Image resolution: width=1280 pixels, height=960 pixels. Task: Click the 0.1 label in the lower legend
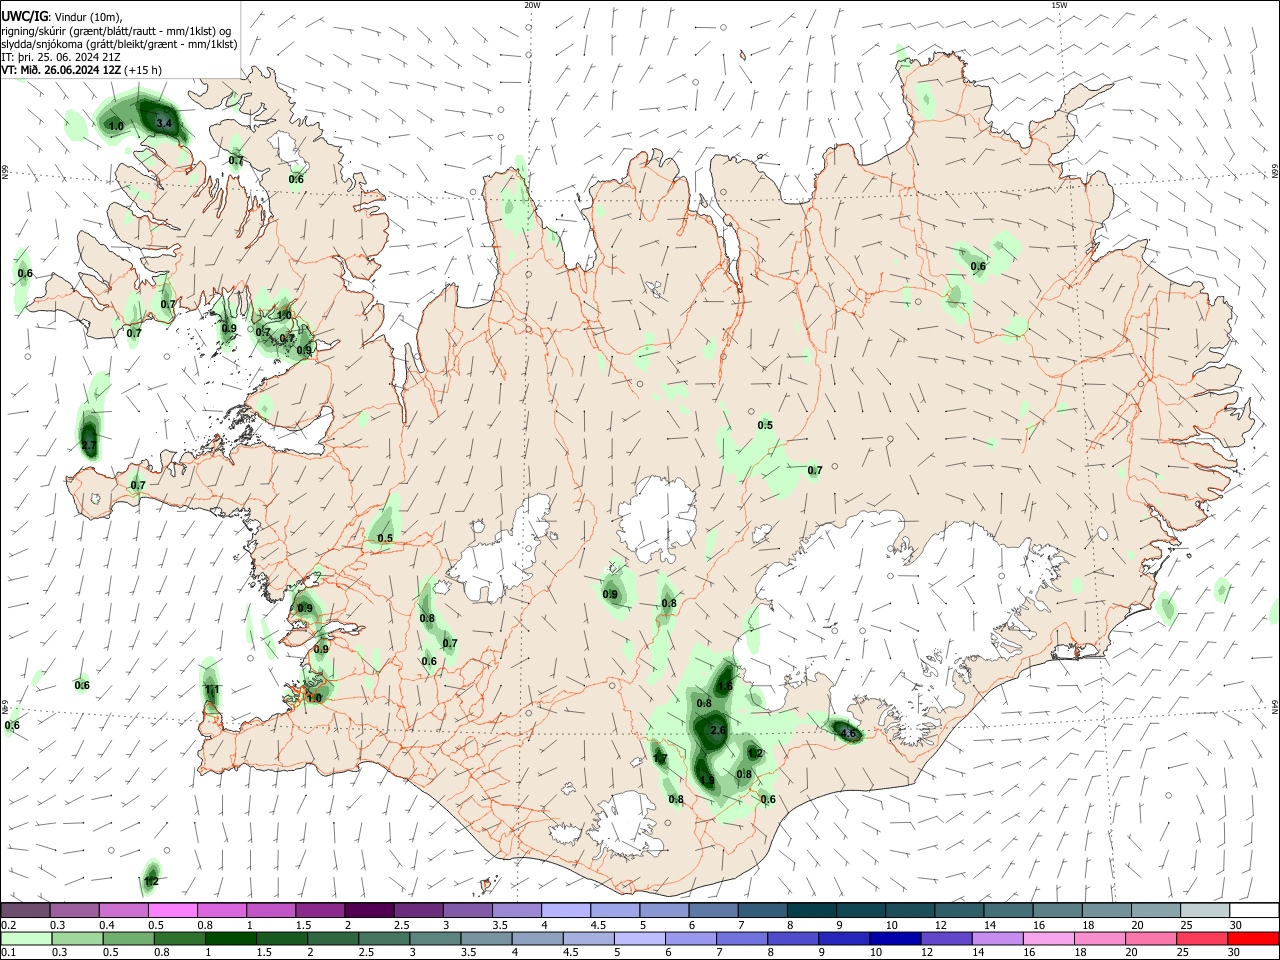pyautogui.click(x=8, y=952)
